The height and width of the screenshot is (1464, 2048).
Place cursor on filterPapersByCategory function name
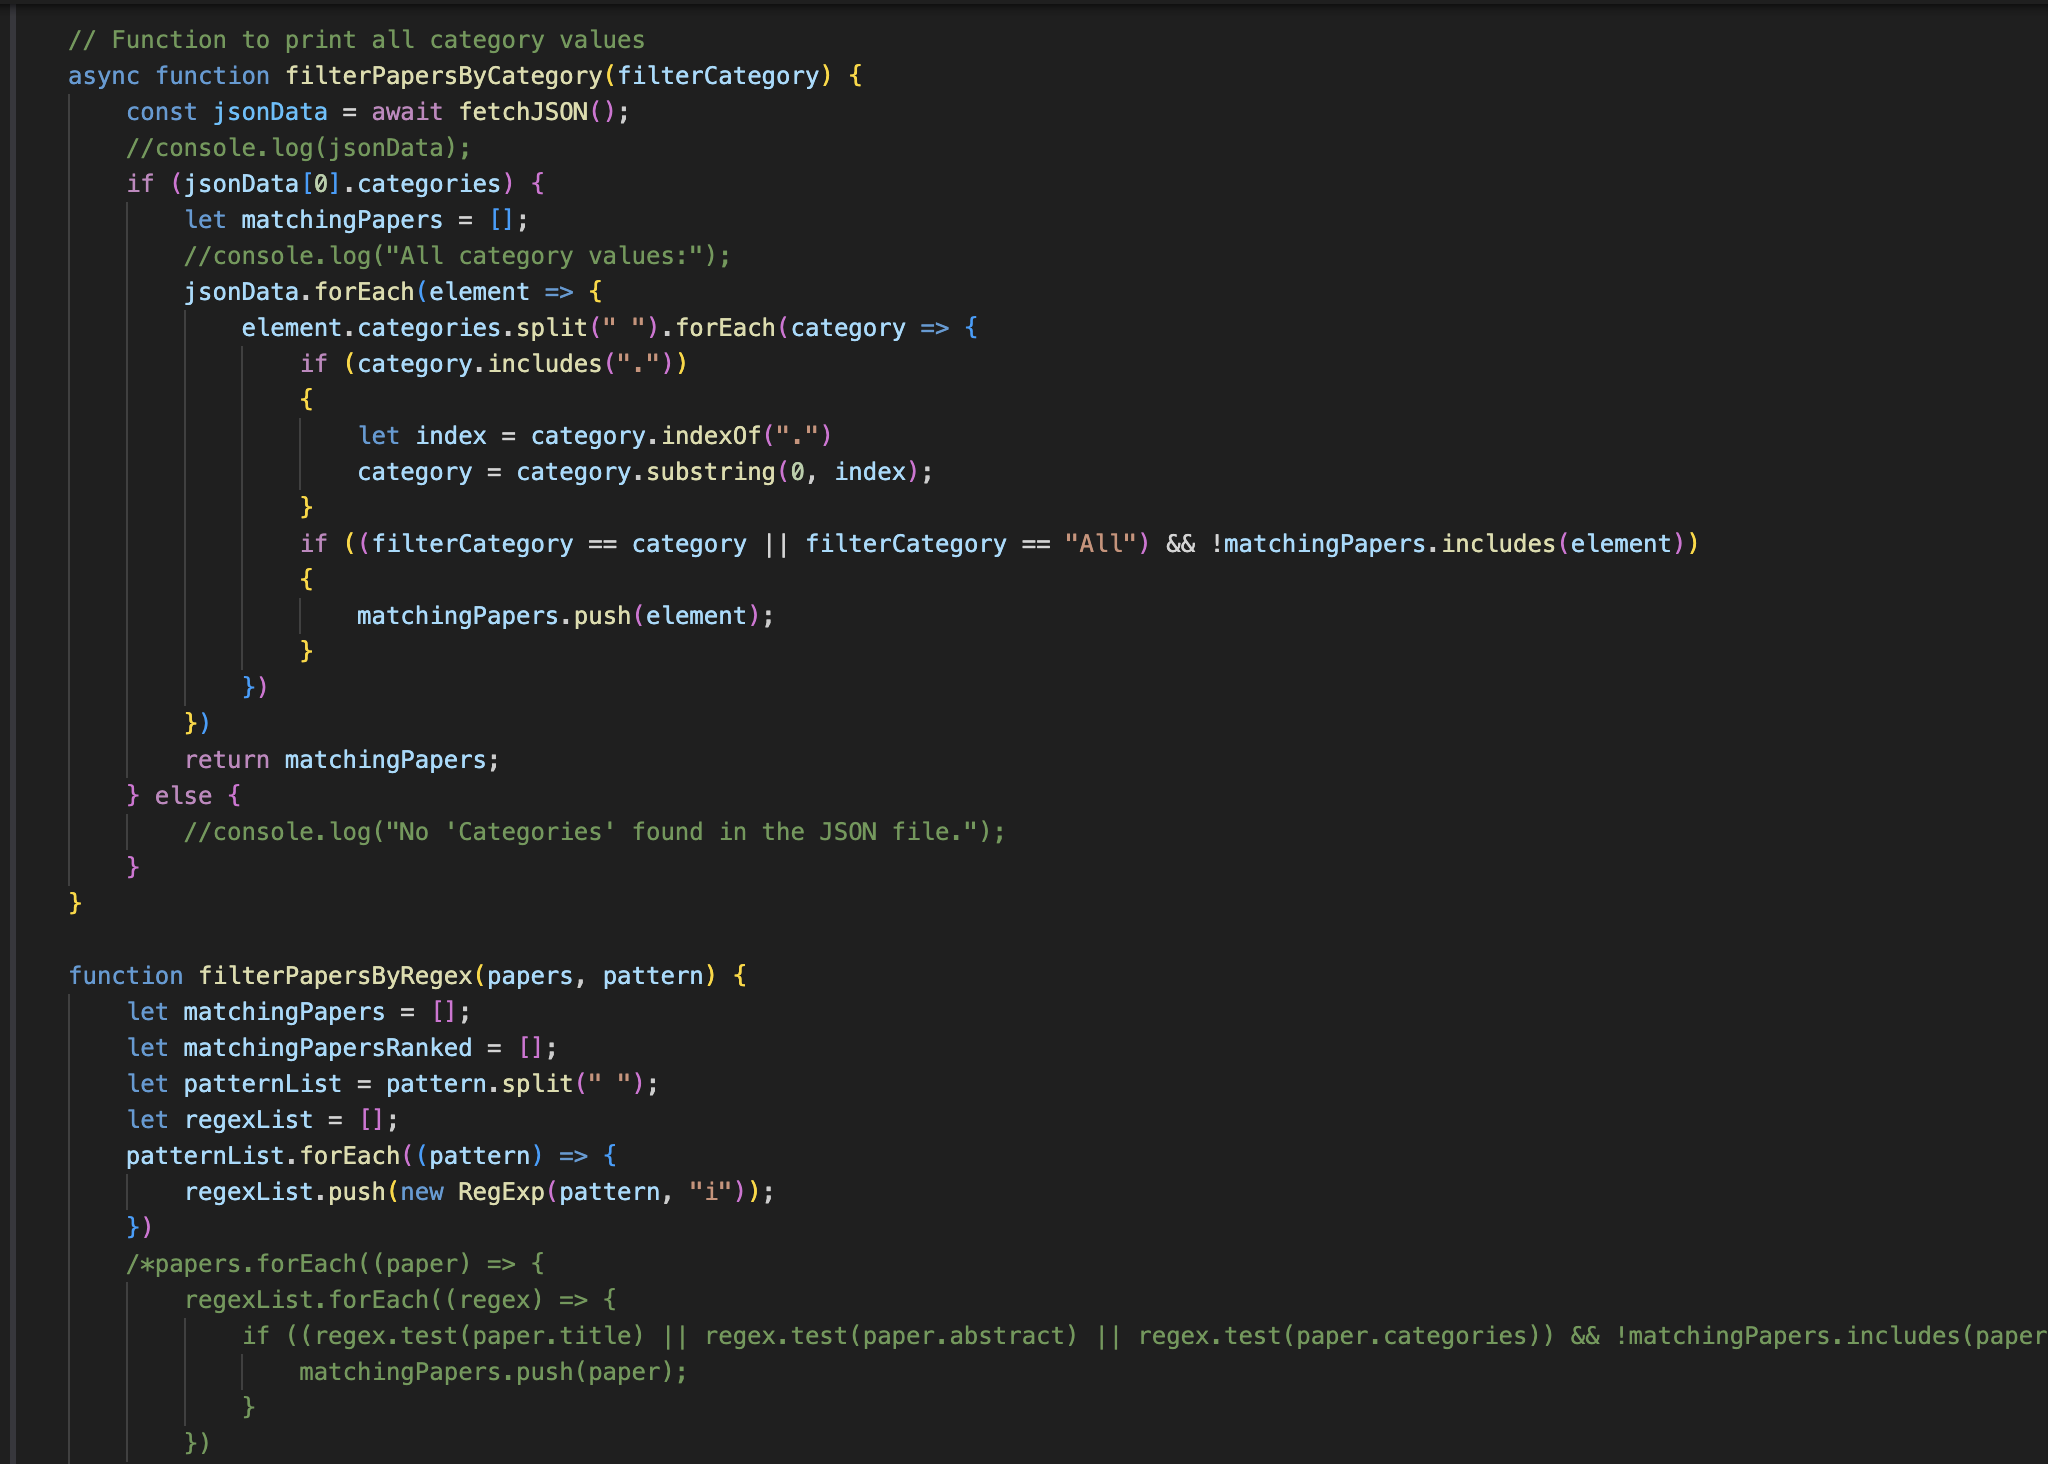[443, 76]
